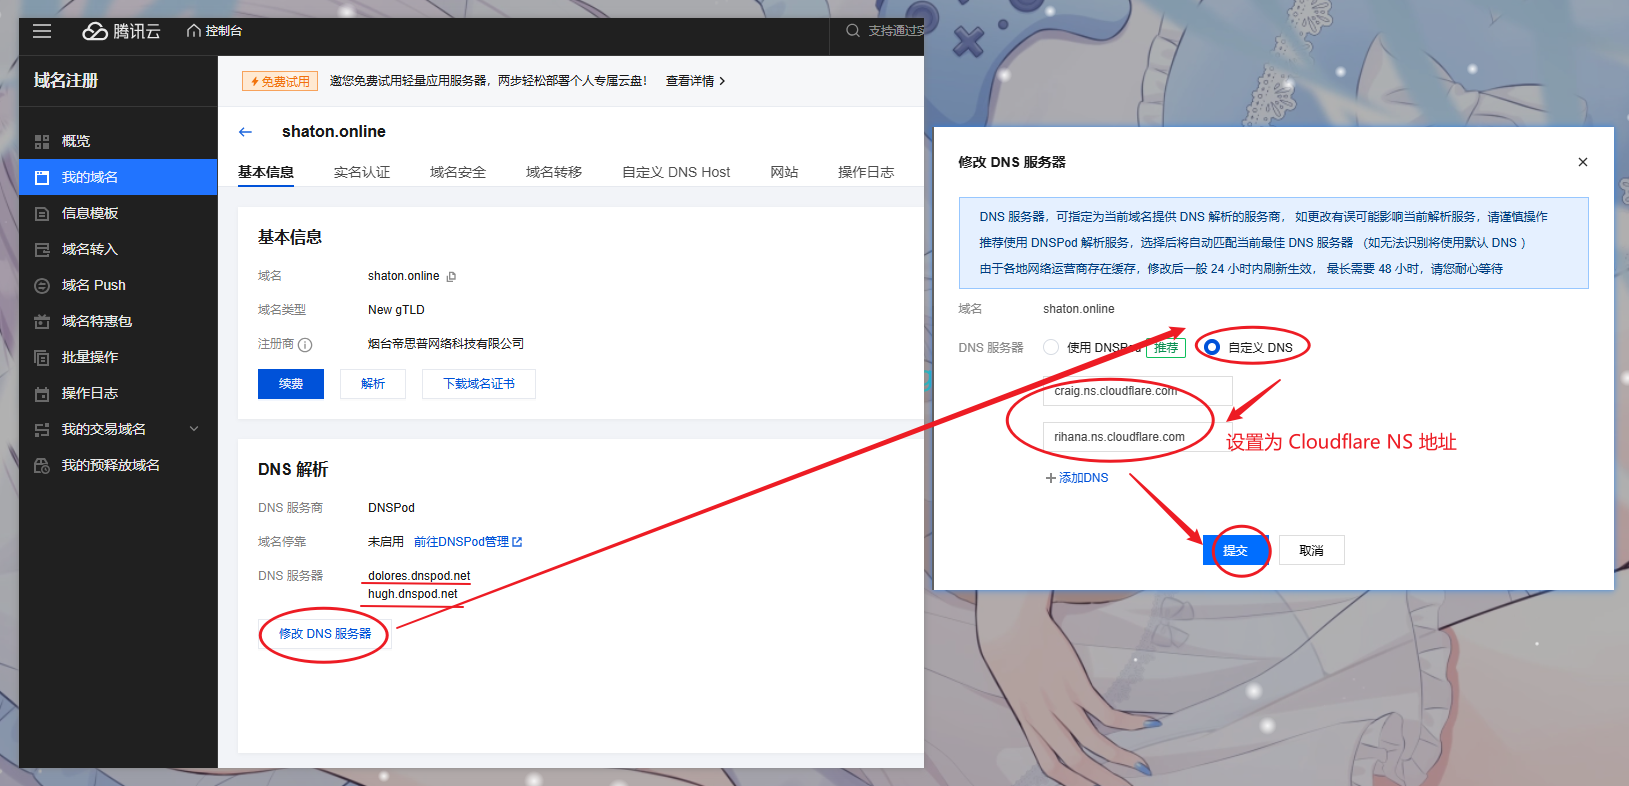The height and width of the screenshot is (786, 1629).
Task: Click the 解析 button
Action: pyautogui.click(x=373, y=384)
